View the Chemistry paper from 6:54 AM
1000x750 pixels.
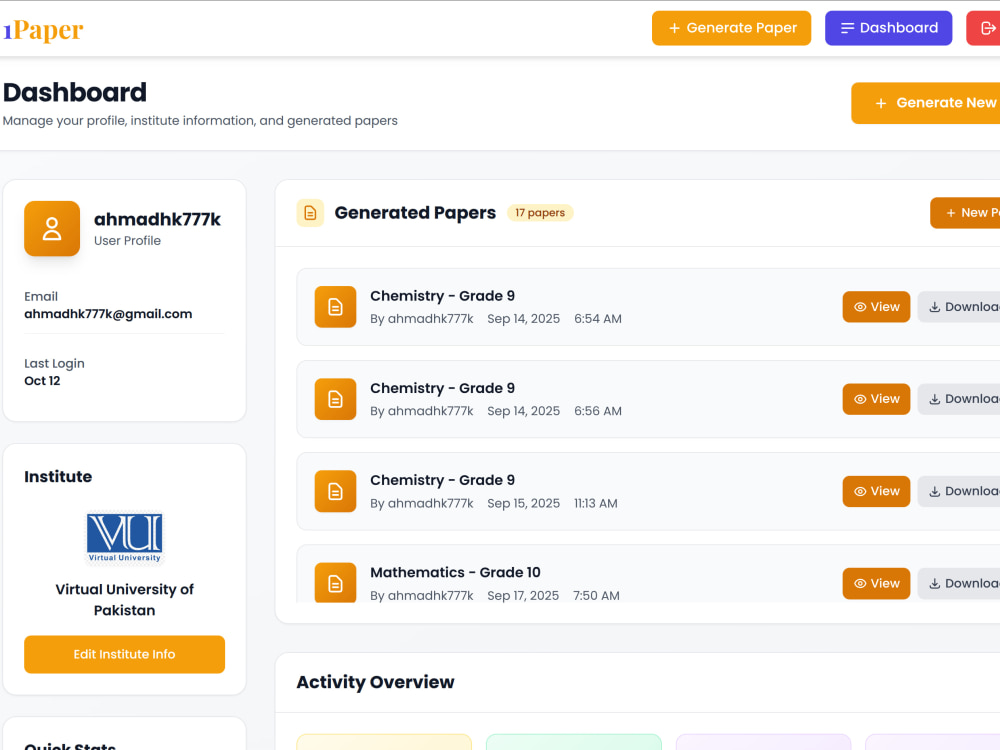tap(876, 307)
